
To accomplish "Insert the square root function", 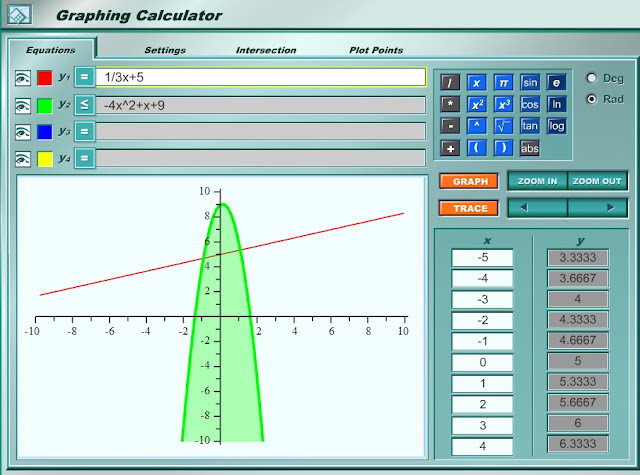I will pyautogui.click(x=503, y=126).
